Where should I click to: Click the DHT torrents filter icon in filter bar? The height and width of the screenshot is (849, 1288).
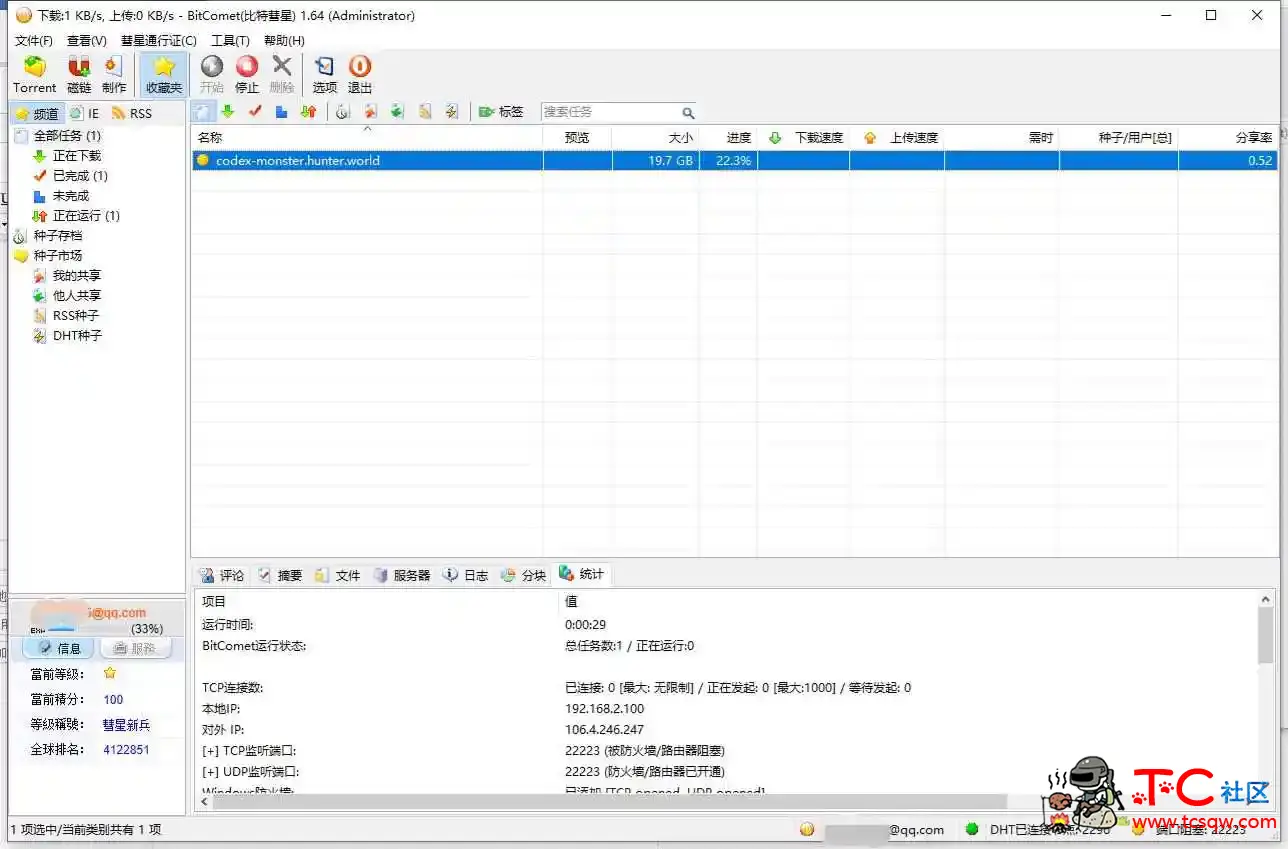pos(452,112)
